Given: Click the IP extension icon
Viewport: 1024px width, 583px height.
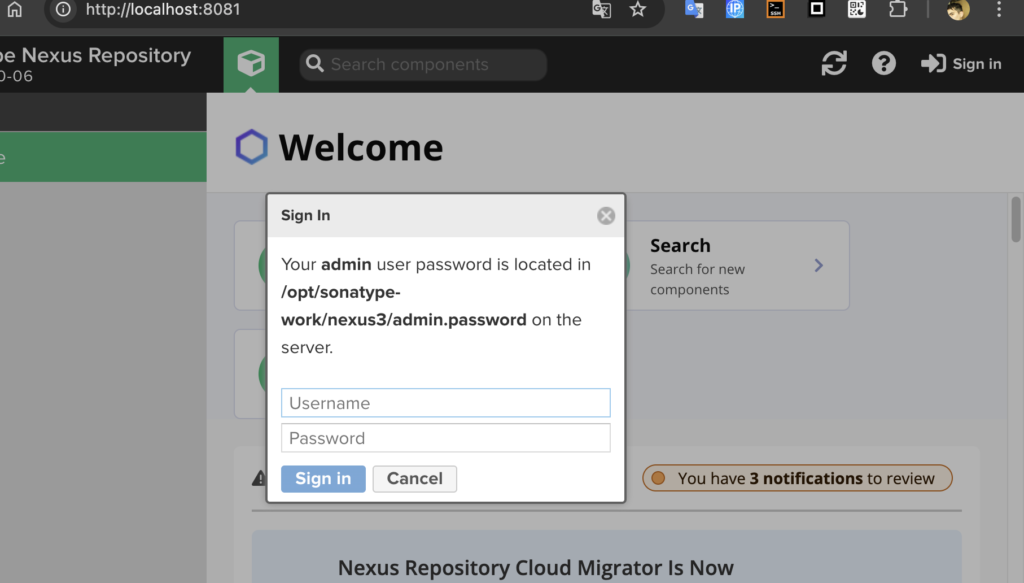Looking at the screenshot, I should [735, 9].
